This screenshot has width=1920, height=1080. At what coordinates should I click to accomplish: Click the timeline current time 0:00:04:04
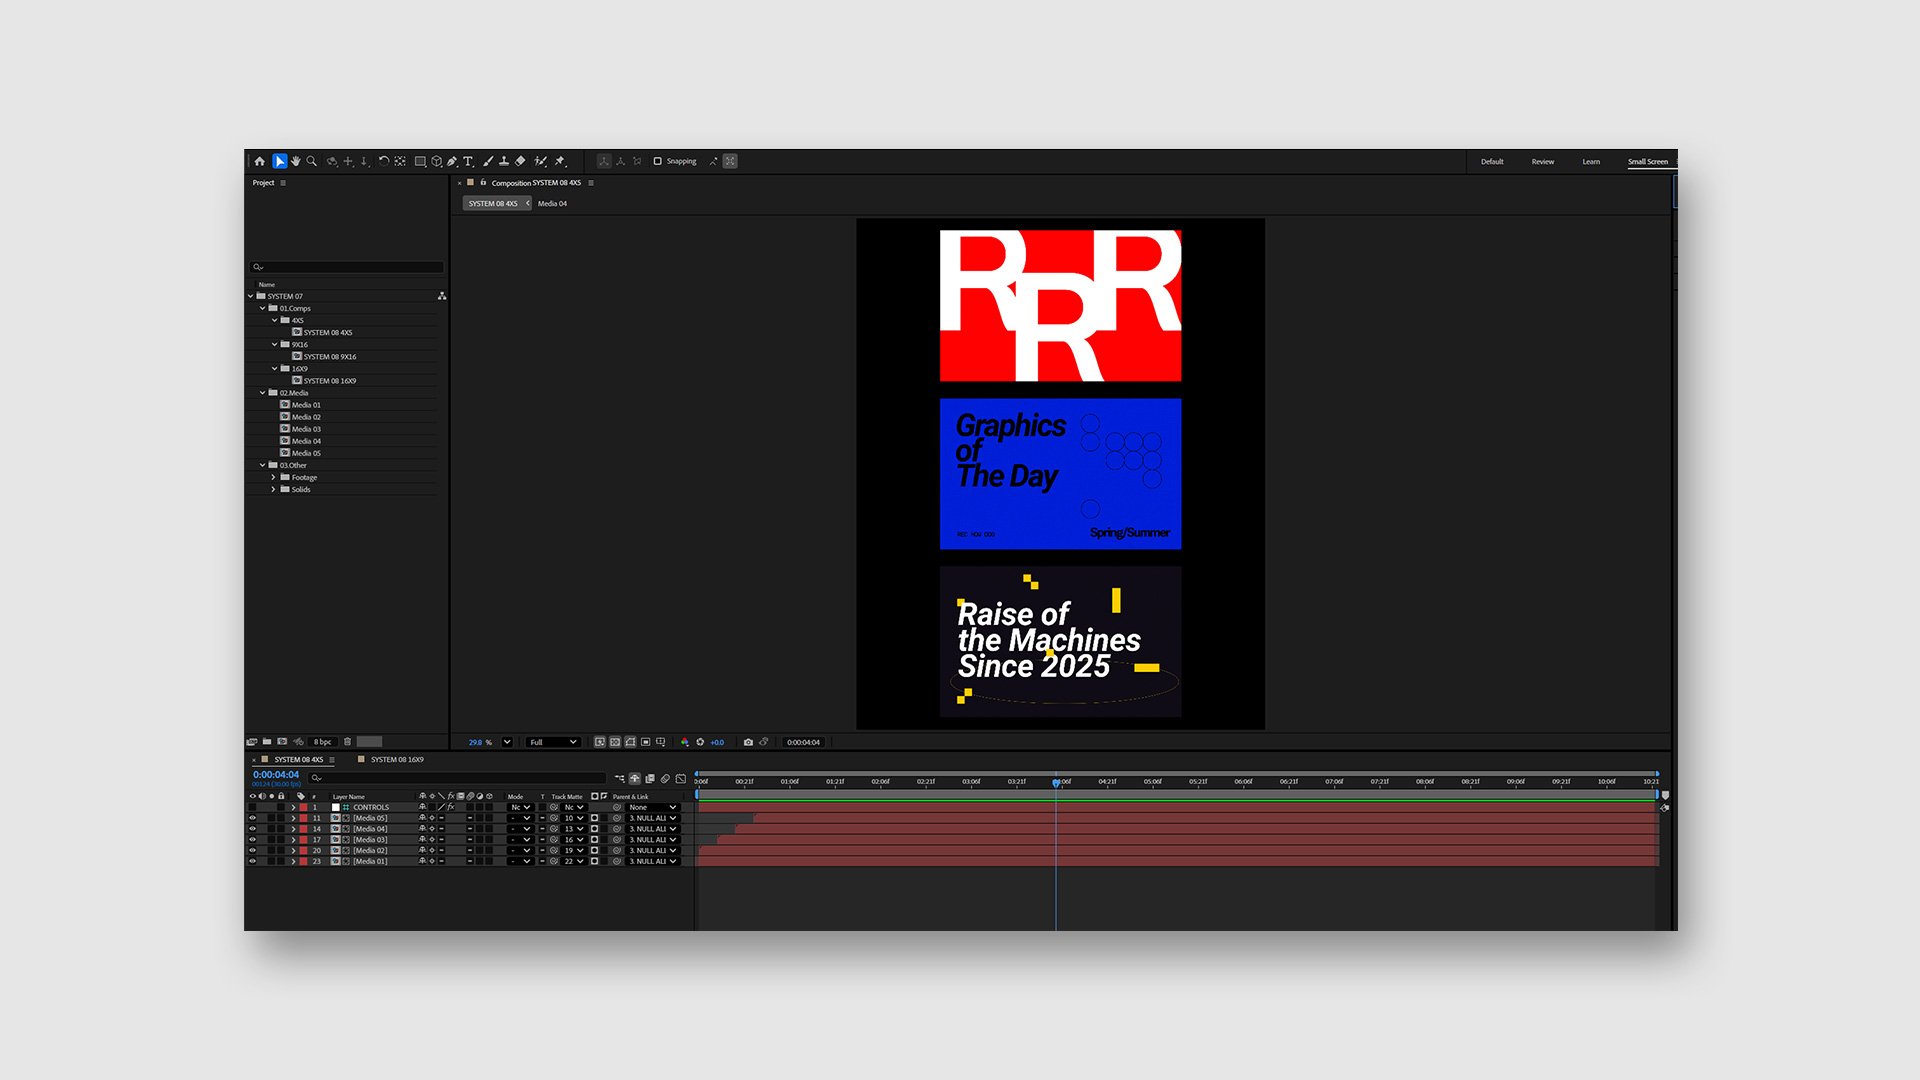click(x=276, y=775)
